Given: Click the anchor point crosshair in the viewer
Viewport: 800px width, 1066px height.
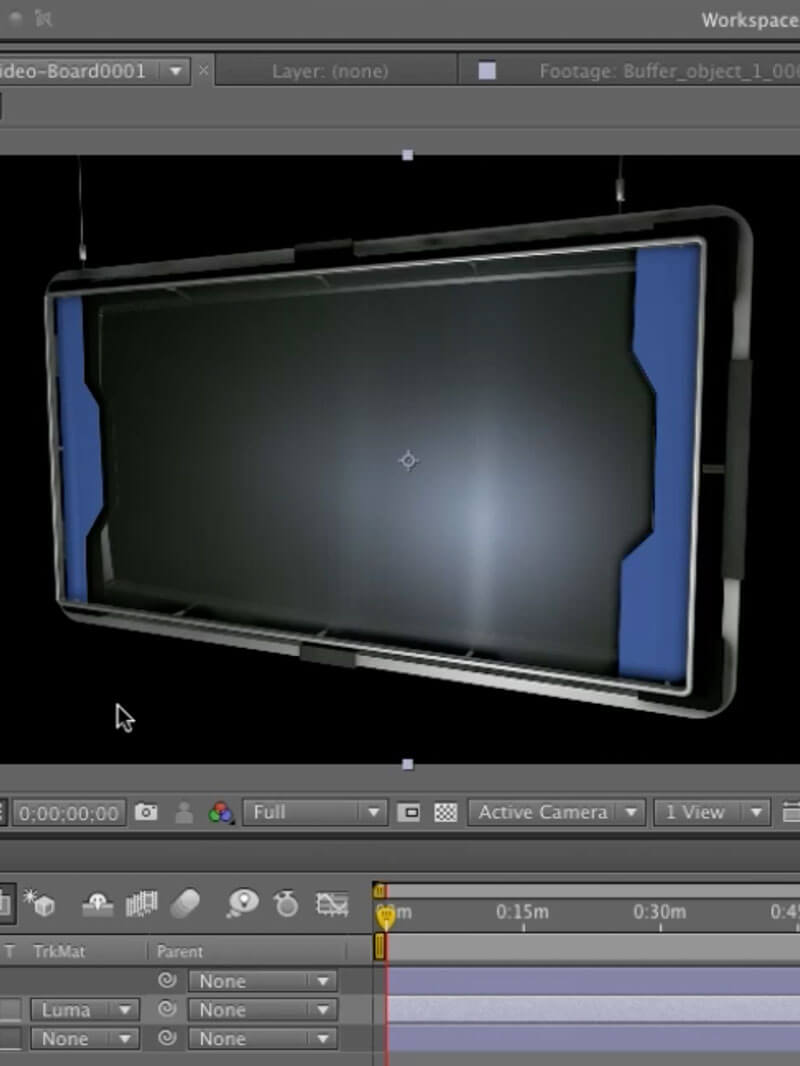Looking at the screenshot, I should click(x=408, y=460).
